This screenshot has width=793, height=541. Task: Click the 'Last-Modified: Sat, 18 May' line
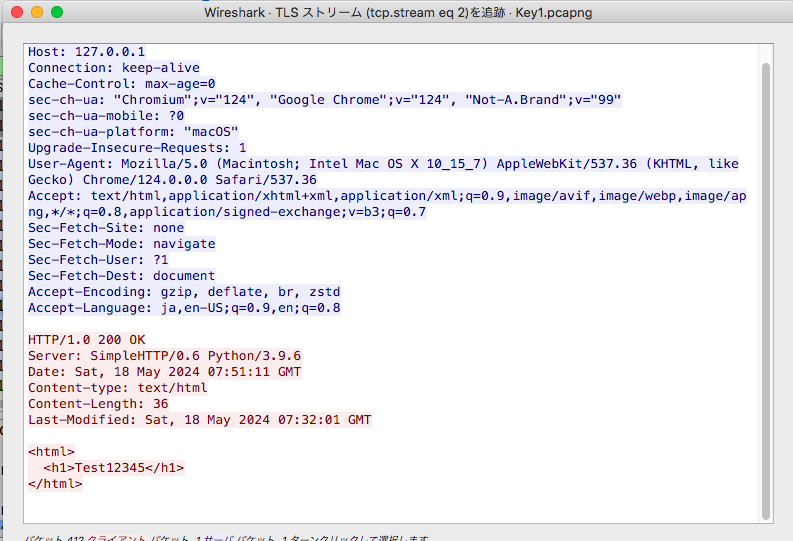200,420
